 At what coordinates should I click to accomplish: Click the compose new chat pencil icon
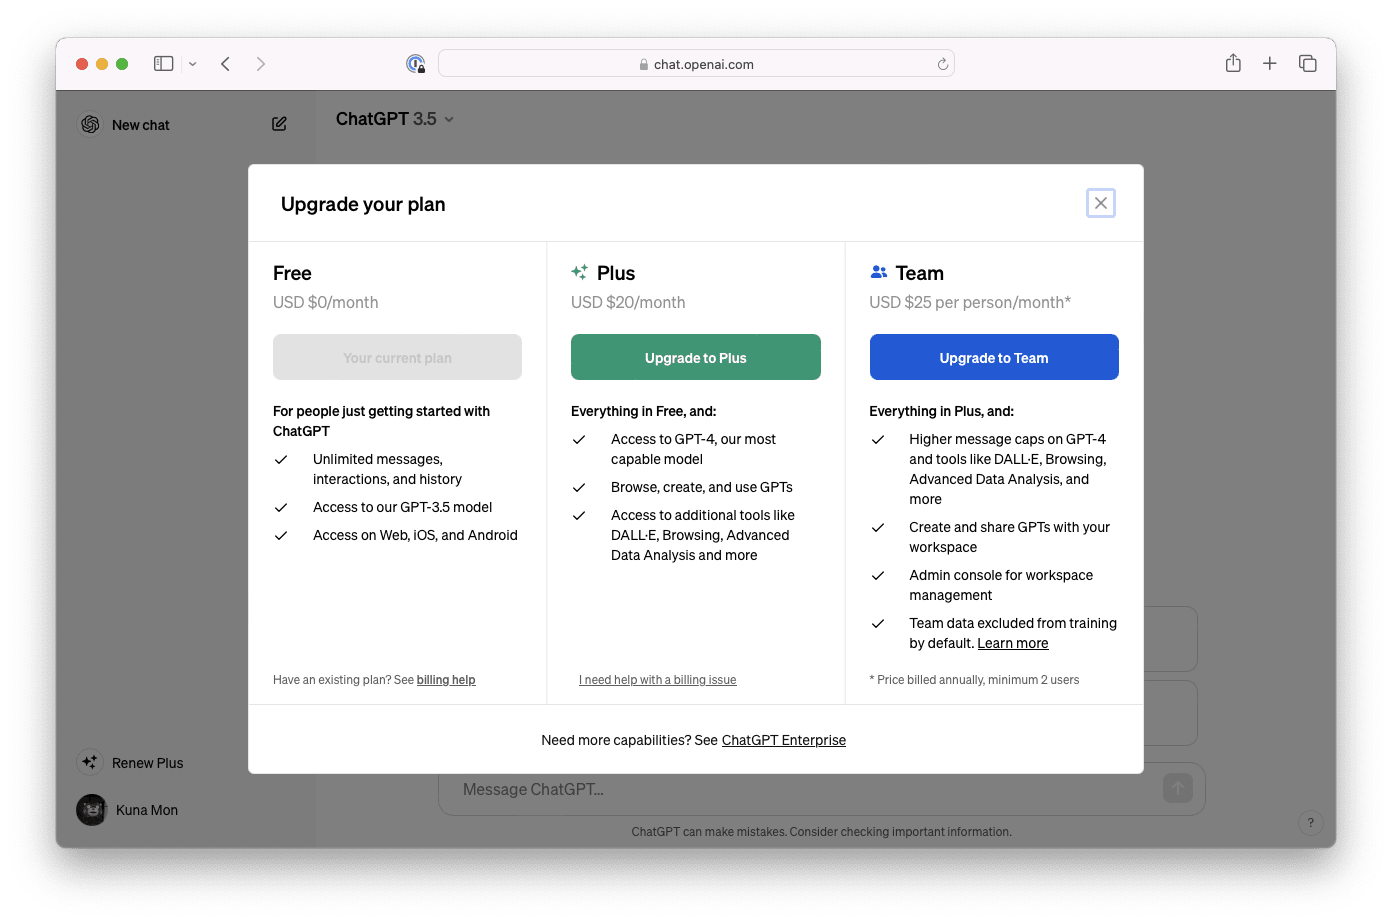279,124
